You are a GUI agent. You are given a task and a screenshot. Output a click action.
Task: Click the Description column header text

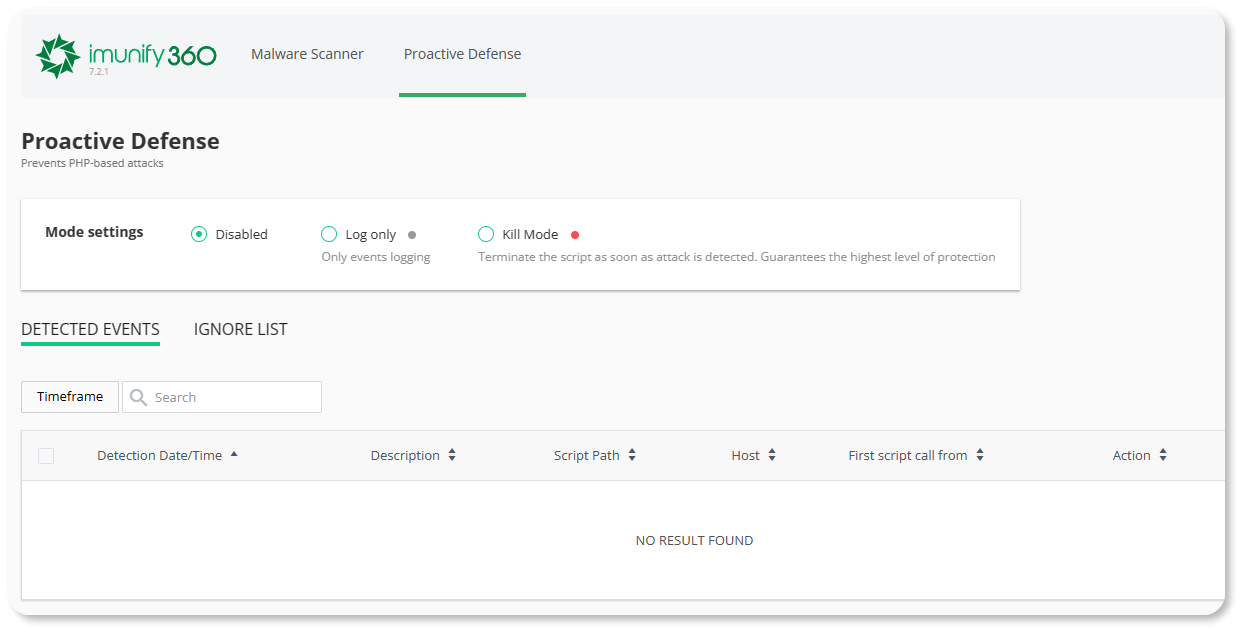coord(405,455)
